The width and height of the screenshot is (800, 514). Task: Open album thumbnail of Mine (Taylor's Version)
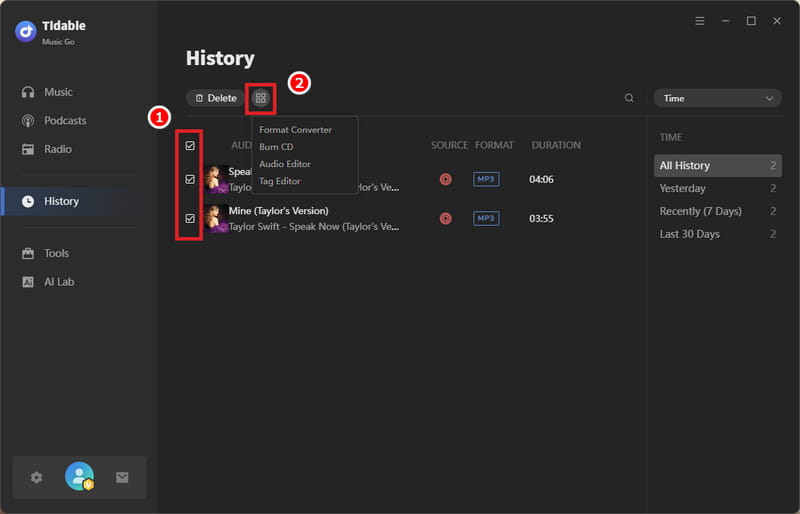click(x=216, y=218)
